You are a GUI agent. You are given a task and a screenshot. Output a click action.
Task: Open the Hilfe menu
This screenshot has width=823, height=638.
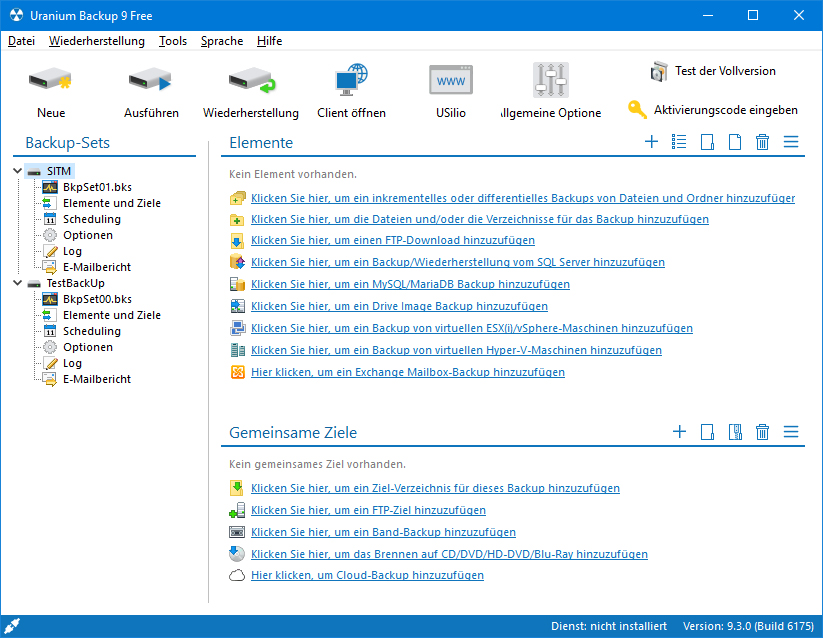pyautogui.click(x=269, y=41)
